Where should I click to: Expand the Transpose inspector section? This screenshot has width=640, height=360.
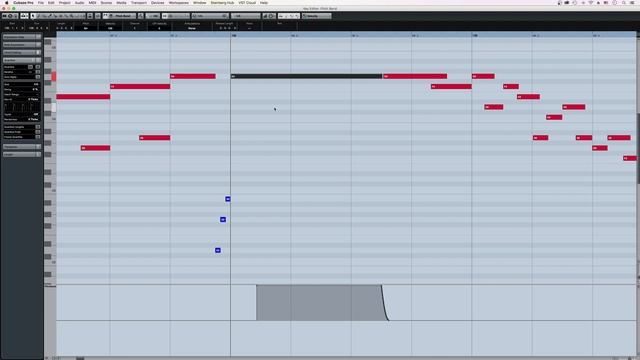22,147
